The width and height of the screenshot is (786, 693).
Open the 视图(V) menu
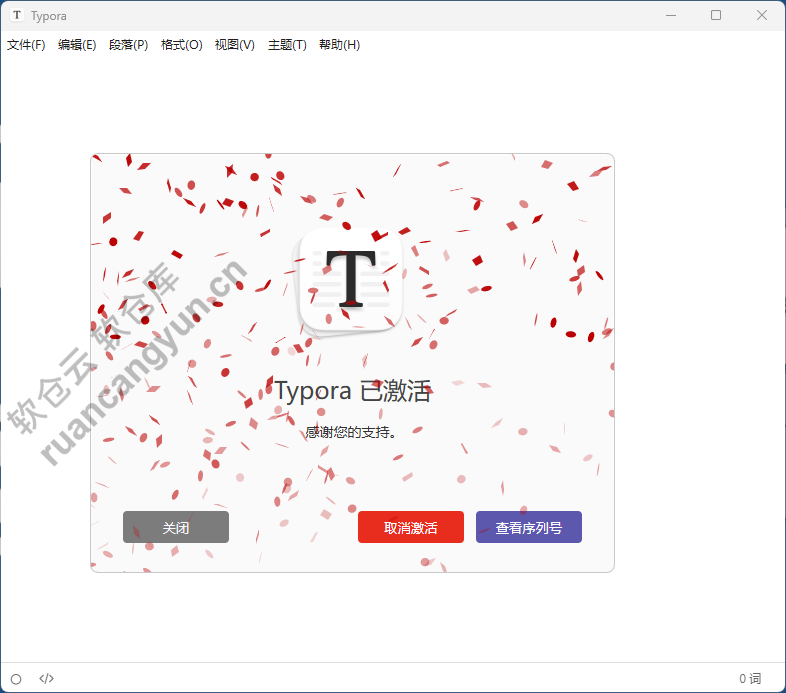tap(234, 45)
